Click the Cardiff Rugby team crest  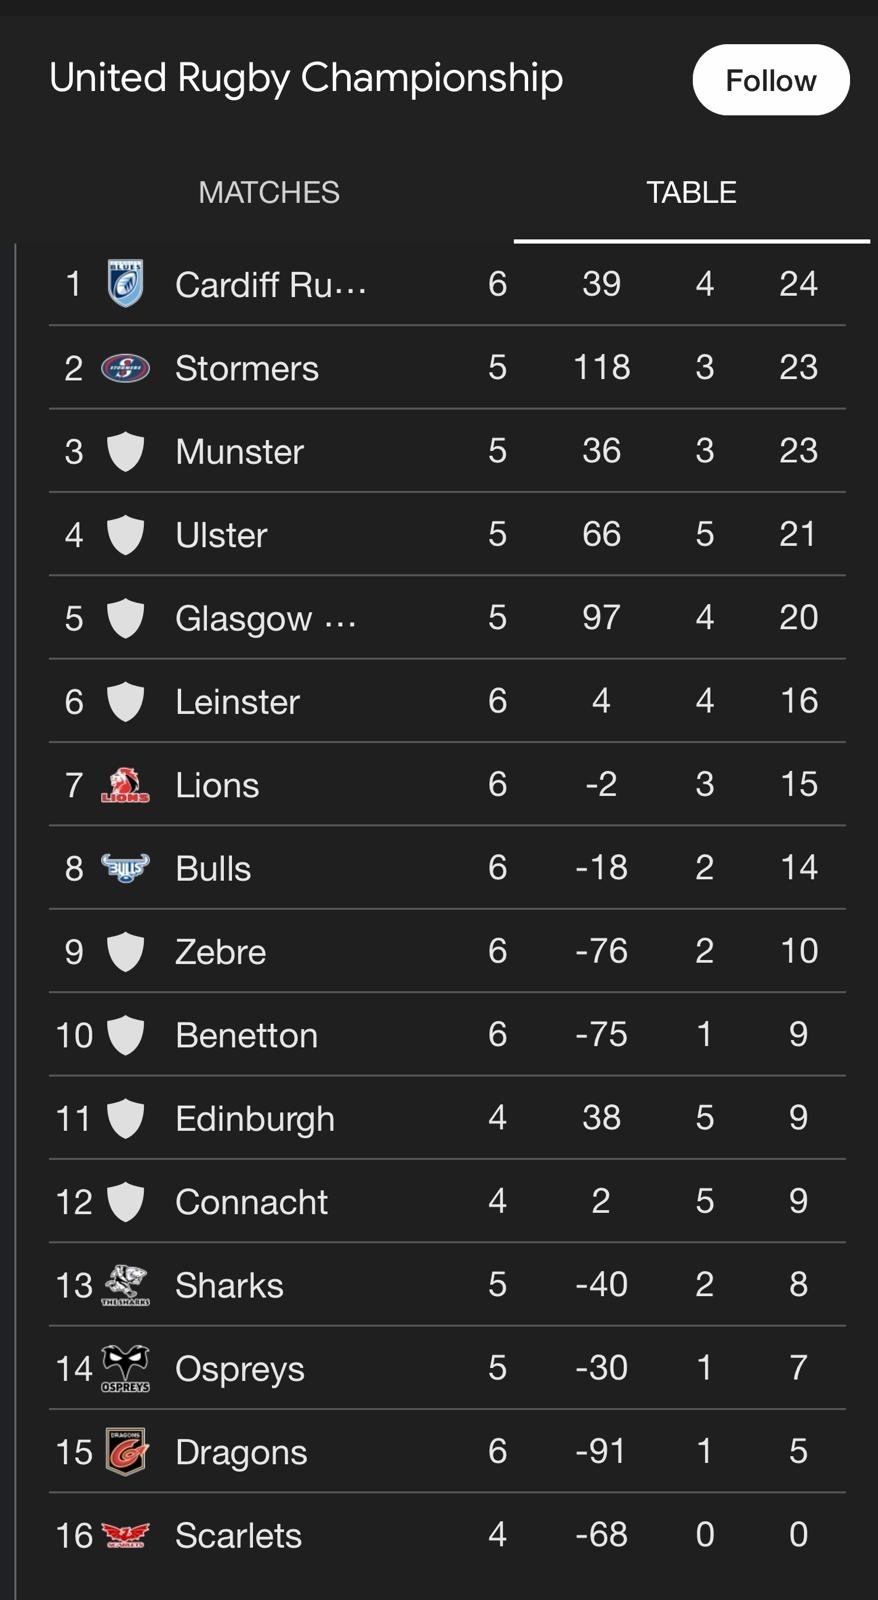(125, 284)
